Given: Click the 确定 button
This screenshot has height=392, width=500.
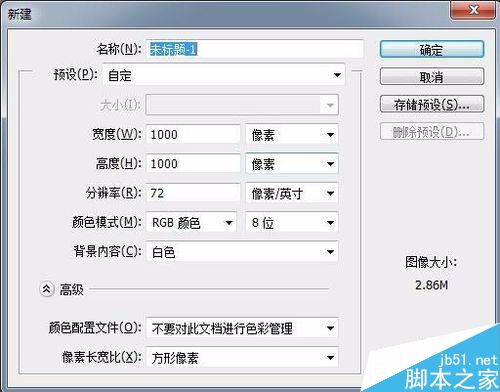Looking at the screenshot, I should [x=432, y=49].
